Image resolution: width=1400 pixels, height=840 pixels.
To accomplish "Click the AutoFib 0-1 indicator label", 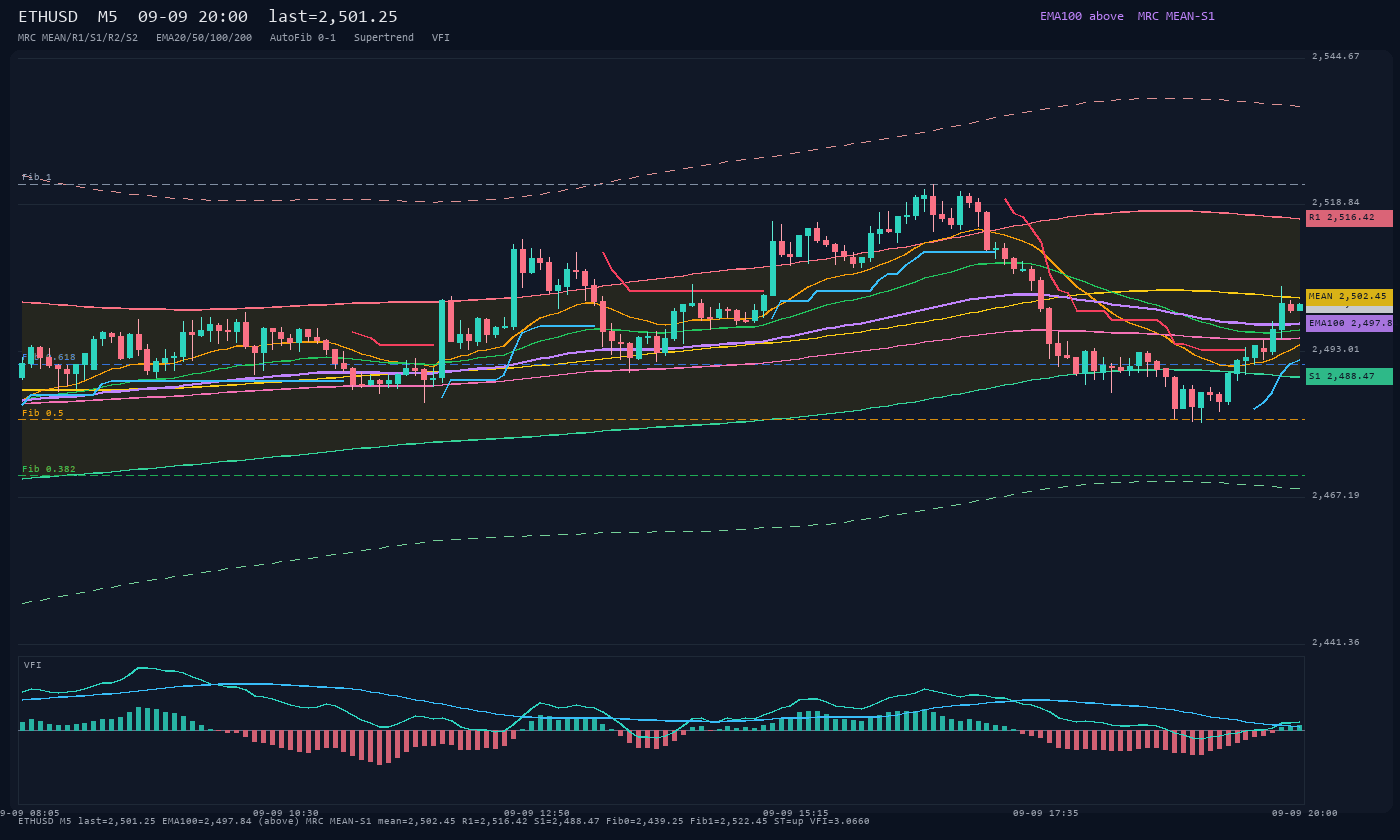I will [x=303, y=38].
